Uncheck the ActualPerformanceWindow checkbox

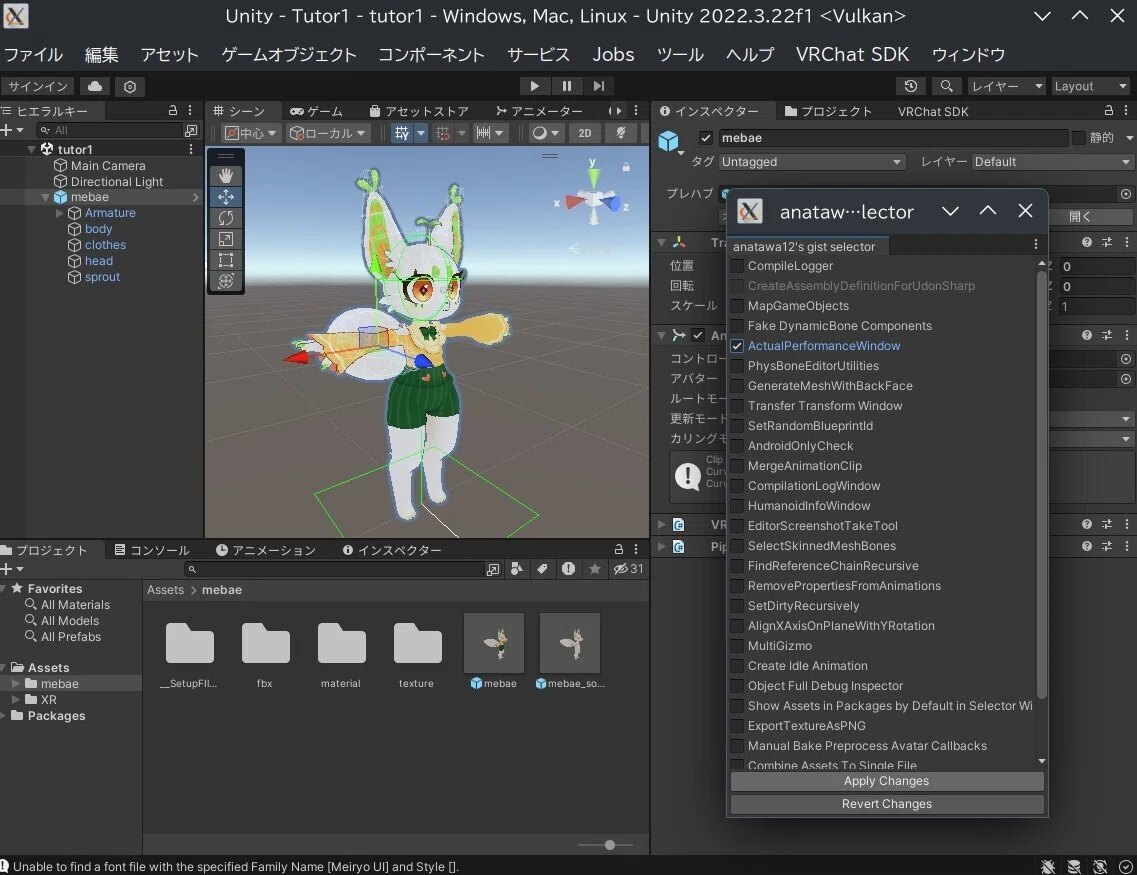[x=737, y=346]
